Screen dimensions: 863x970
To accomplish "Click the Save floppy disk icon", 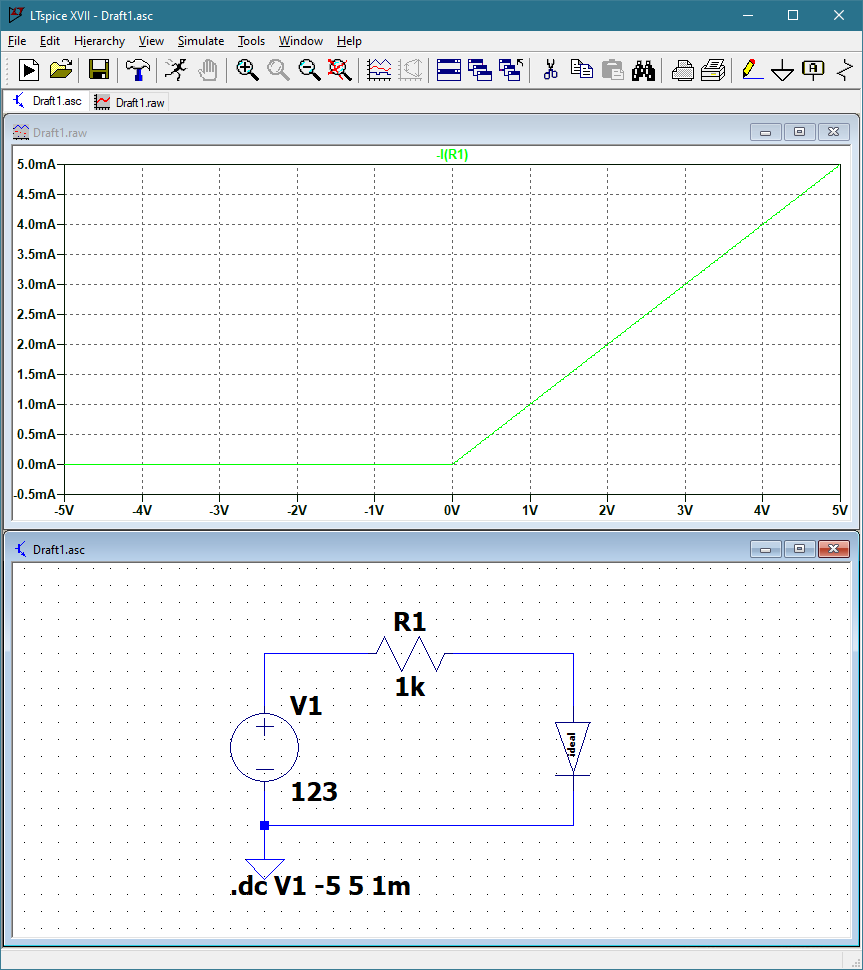I will coord(99,70).
